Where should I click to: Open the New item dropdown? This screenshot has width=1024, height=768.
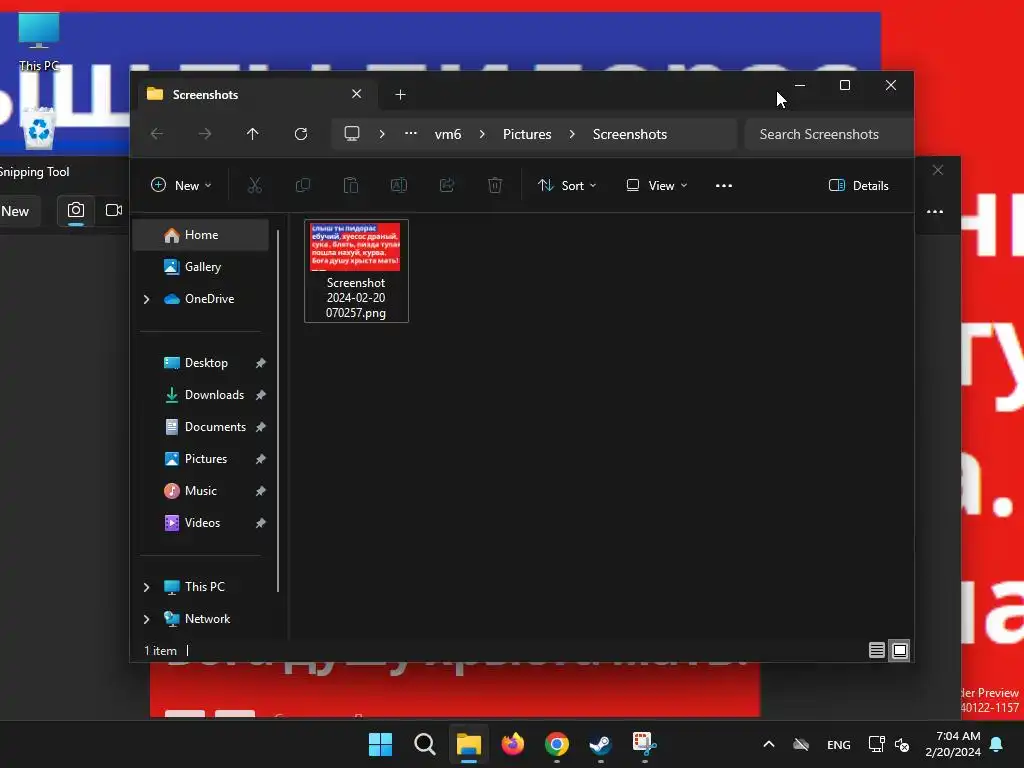tap(181, 185)
